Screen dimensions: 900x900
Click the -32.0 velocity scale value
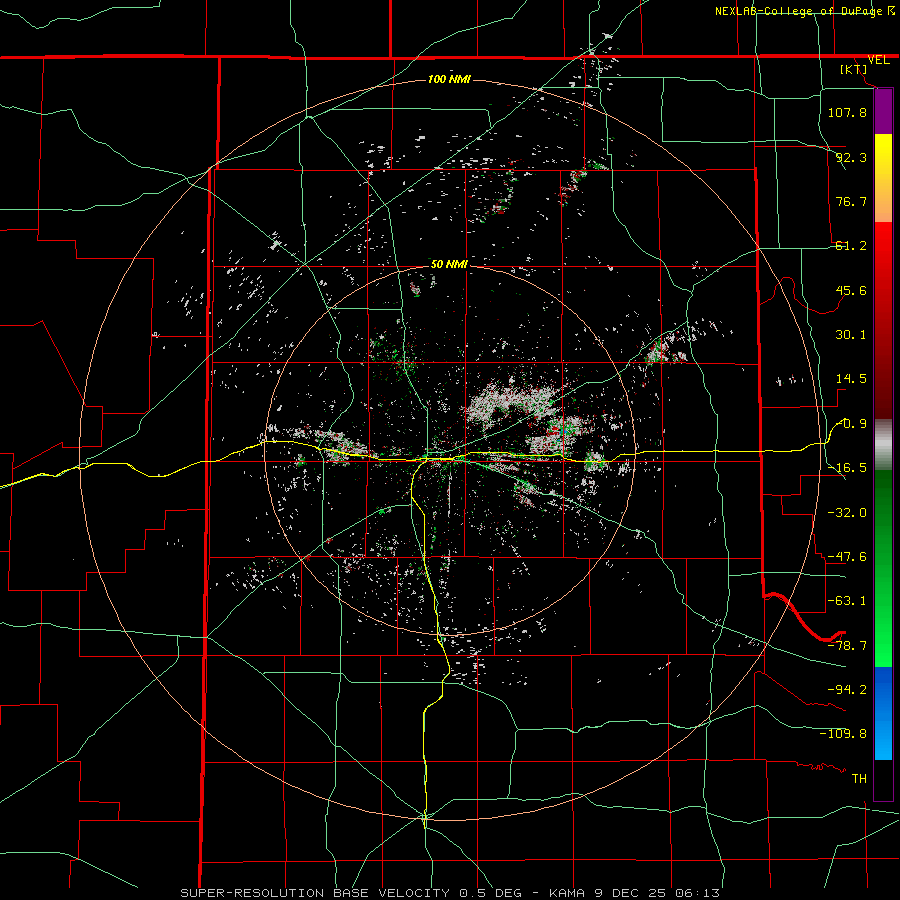(x=847, y=513)
